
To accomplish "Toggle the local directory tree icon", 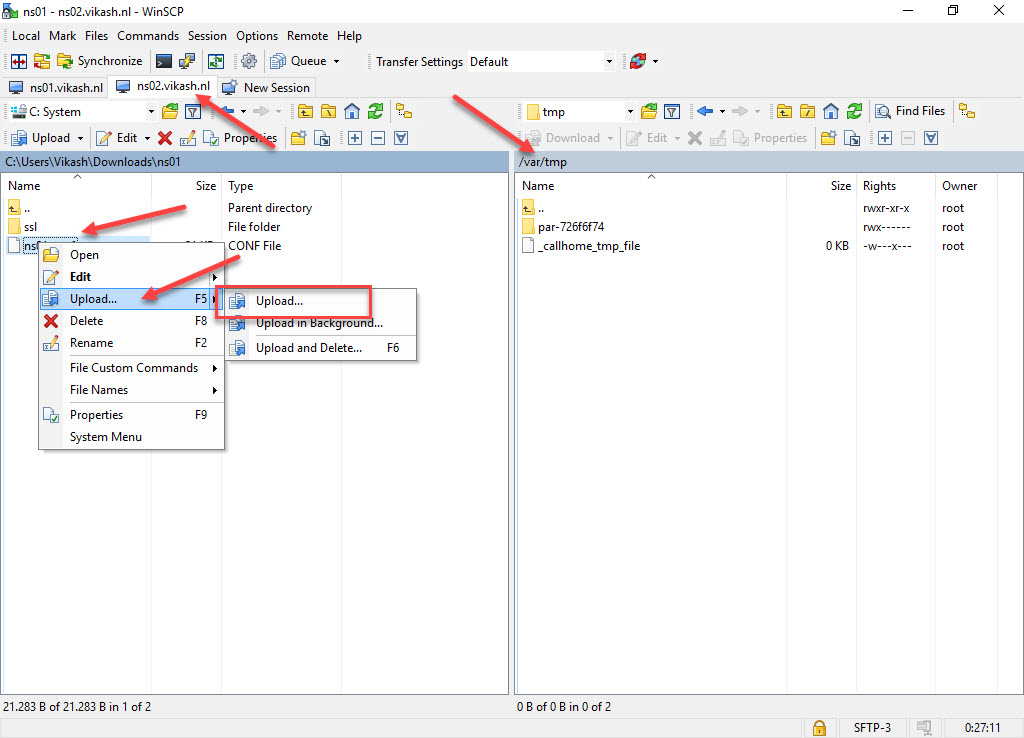I will [x=404, y=112].
